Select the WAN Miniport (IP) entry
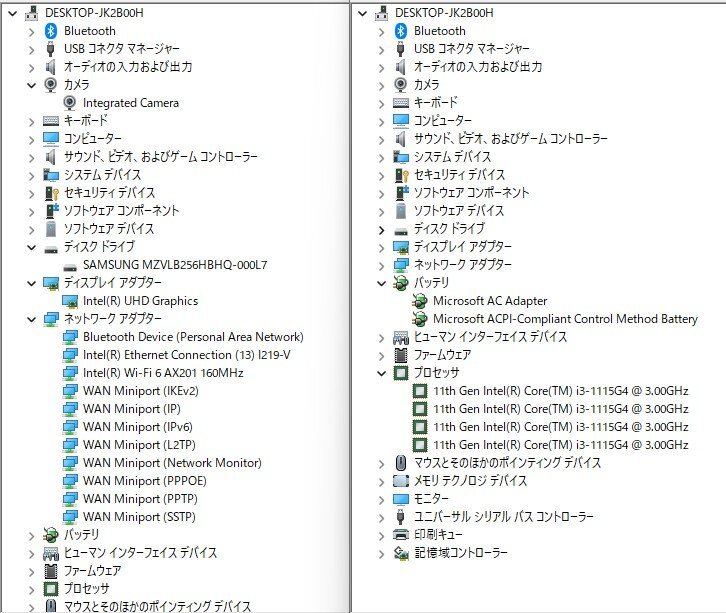The width and height of the screenshot is (726, 613). tap(131, 409)
